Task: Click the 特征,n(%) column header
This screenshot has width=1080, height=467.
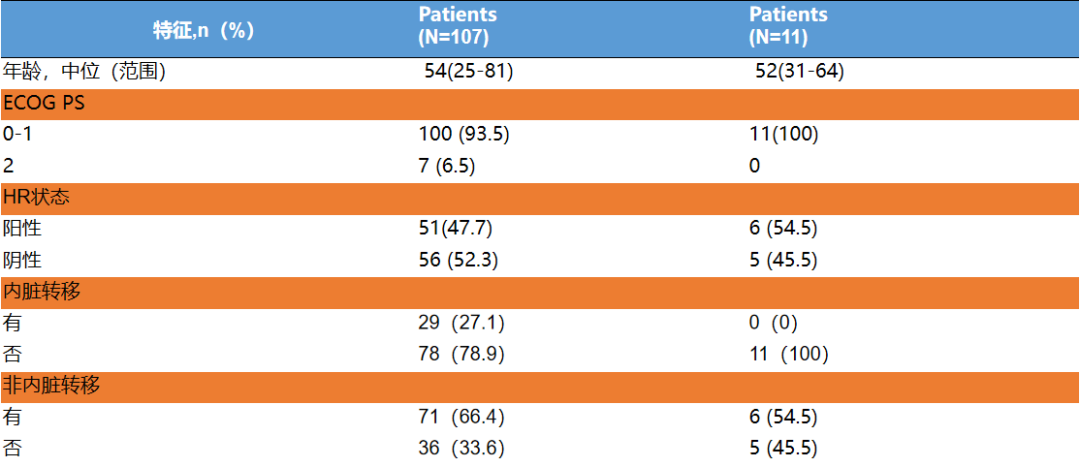Action: tap(203, 30)
